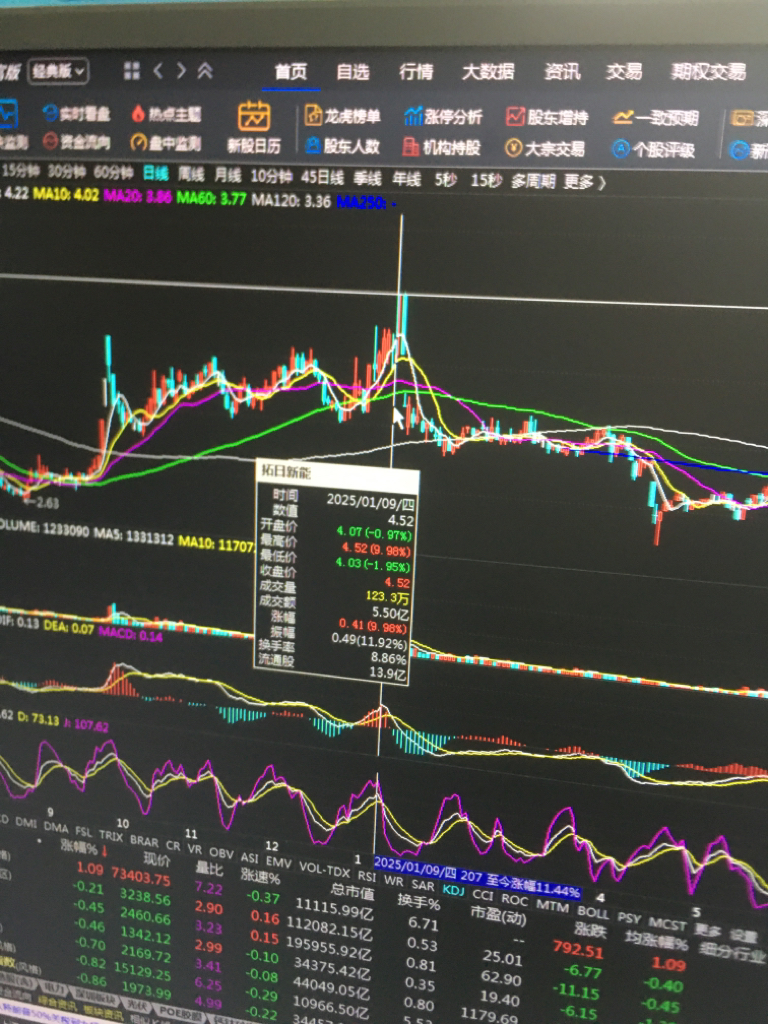Select the VOL-TDX indicator tab
The height and width of the screenshot is (1024, 768).
(325, 869)
